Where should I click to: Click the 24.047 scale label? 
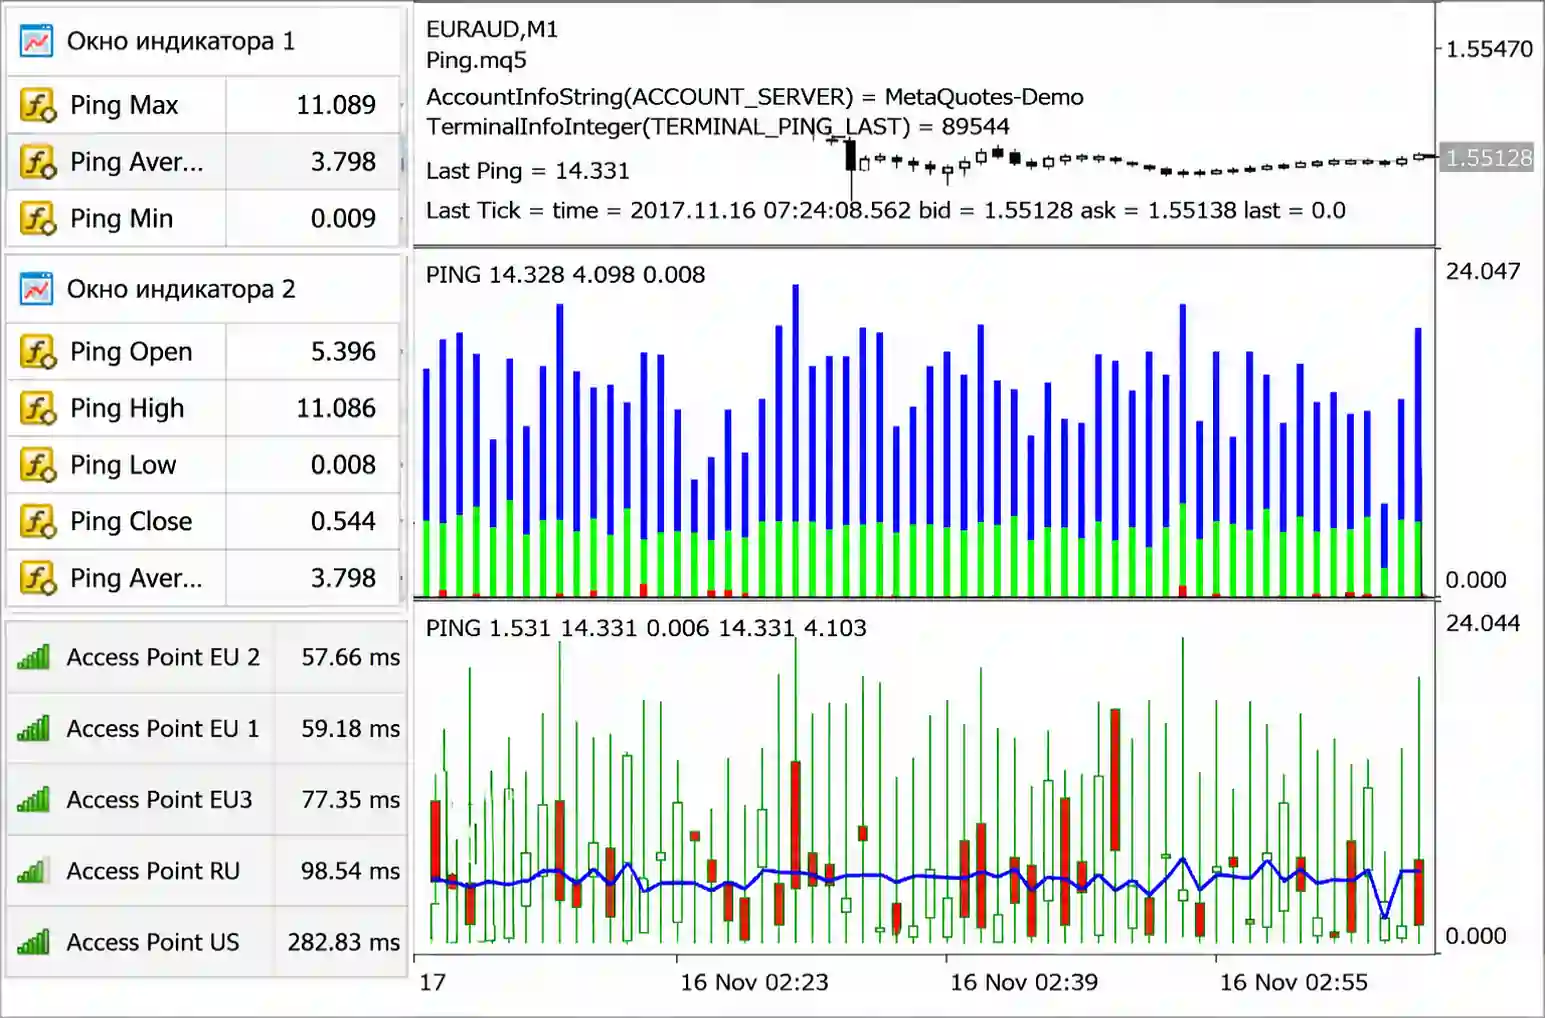tap(1483, 271)
